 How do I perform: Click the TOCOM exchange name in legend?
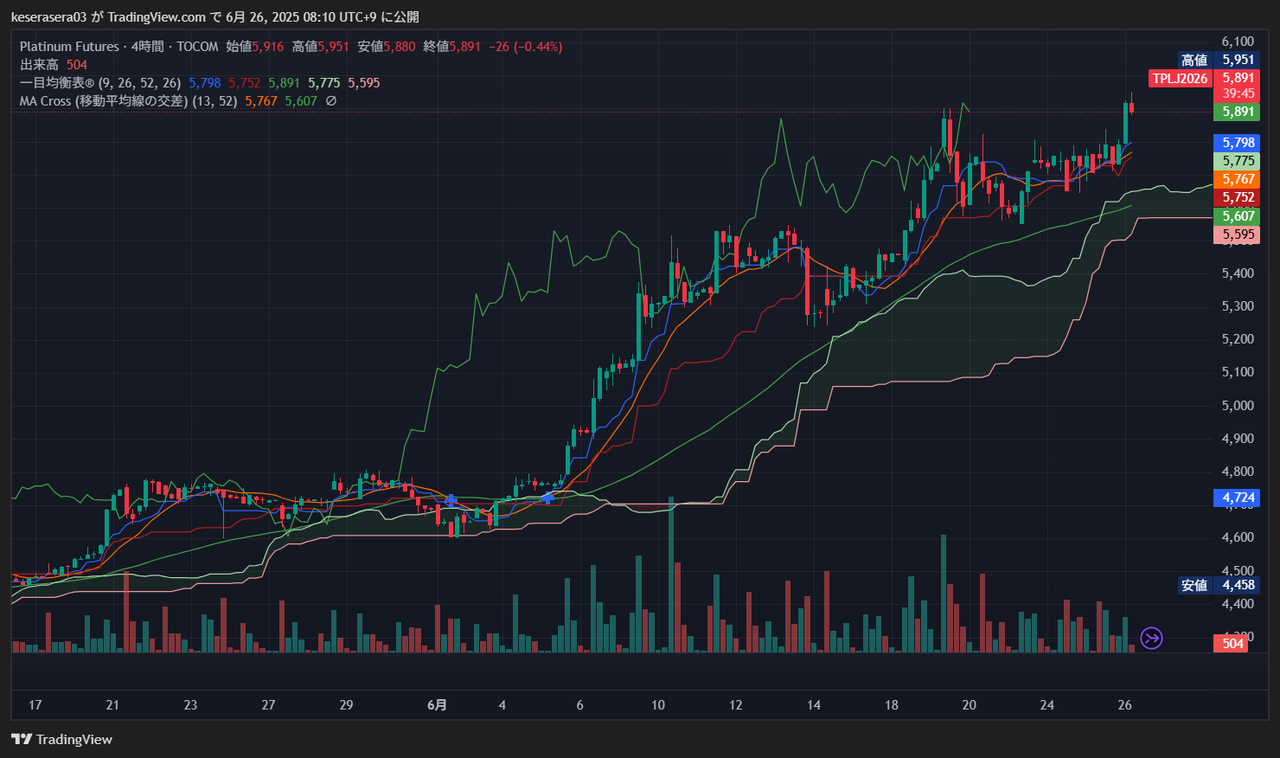tap(198, 46)
